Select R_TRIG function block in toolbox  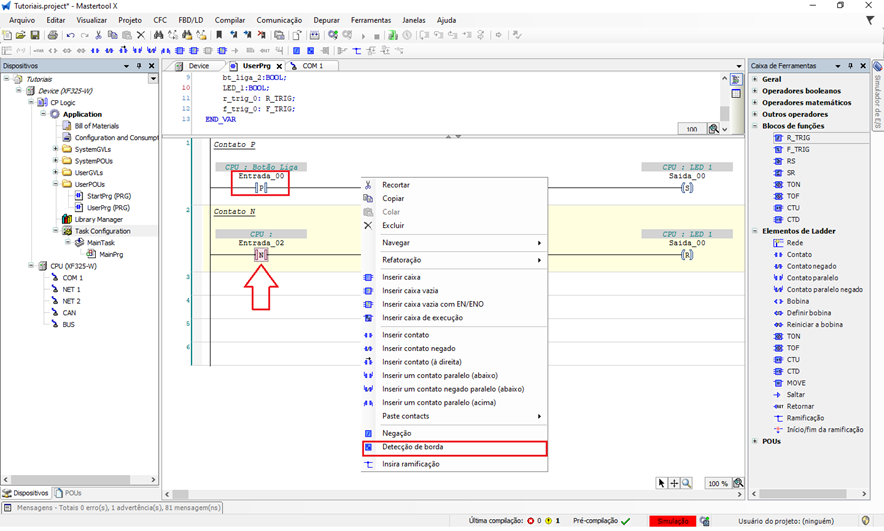coord(797,138)
